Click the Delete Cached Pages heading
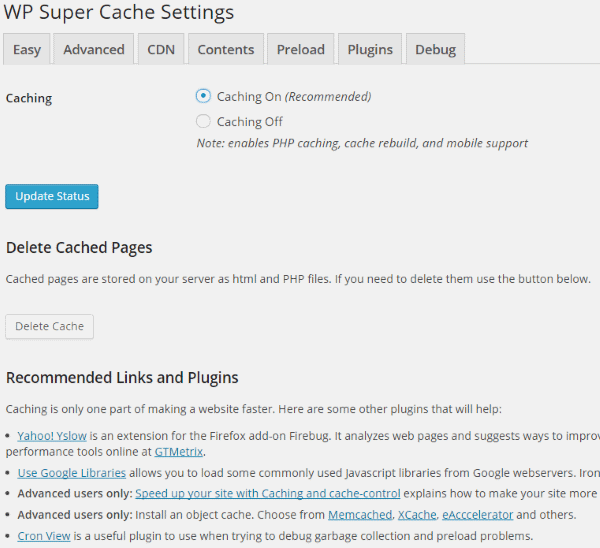 (79, 248)
